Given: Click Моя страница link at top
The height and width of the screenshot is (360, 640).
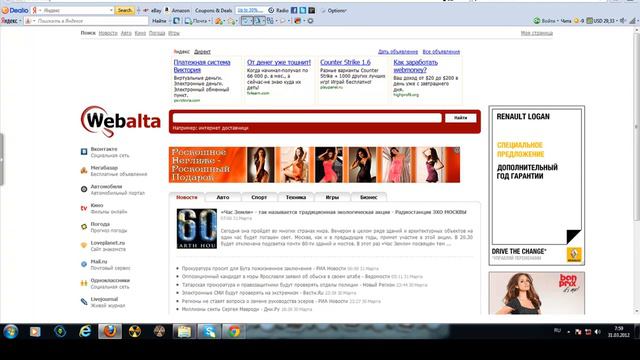Looking at the screenshot, I should click(537, 33).
